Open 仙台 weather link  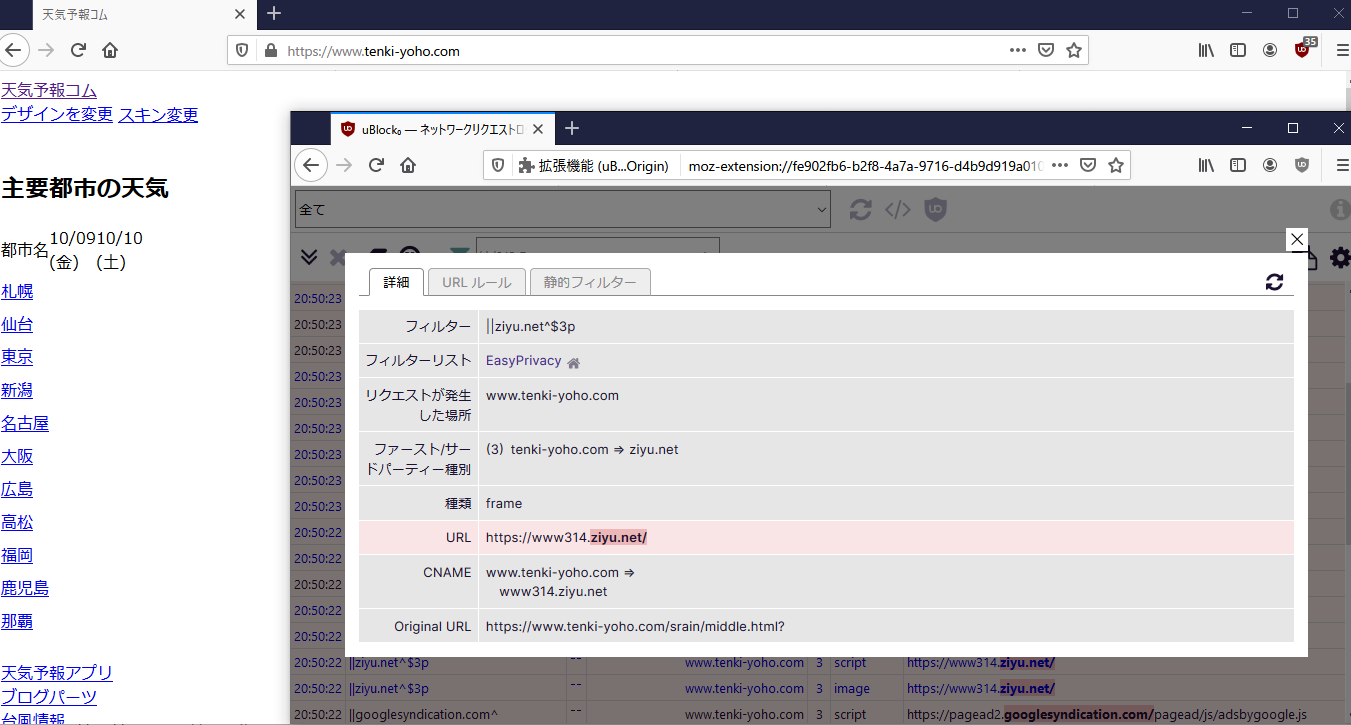17,324
